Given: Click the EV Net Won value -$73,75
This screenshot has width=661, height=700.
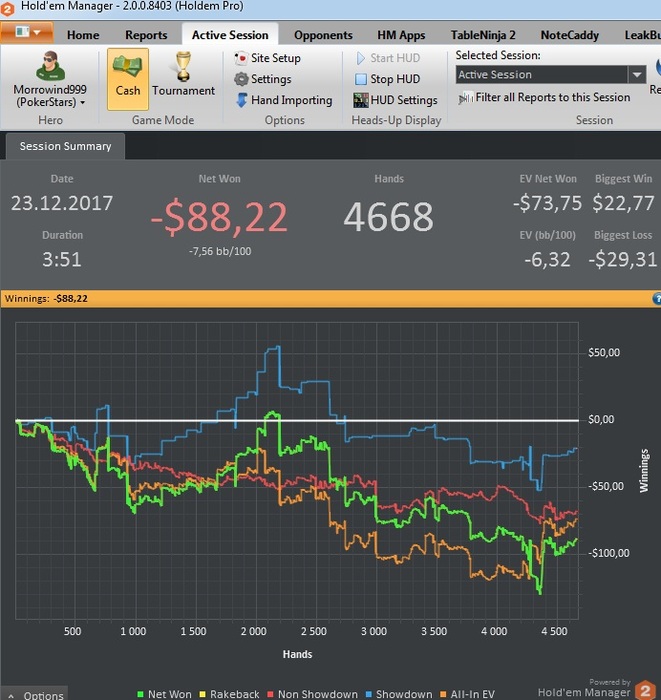Looking at the screenshot, I should click(x=548, y=204).
